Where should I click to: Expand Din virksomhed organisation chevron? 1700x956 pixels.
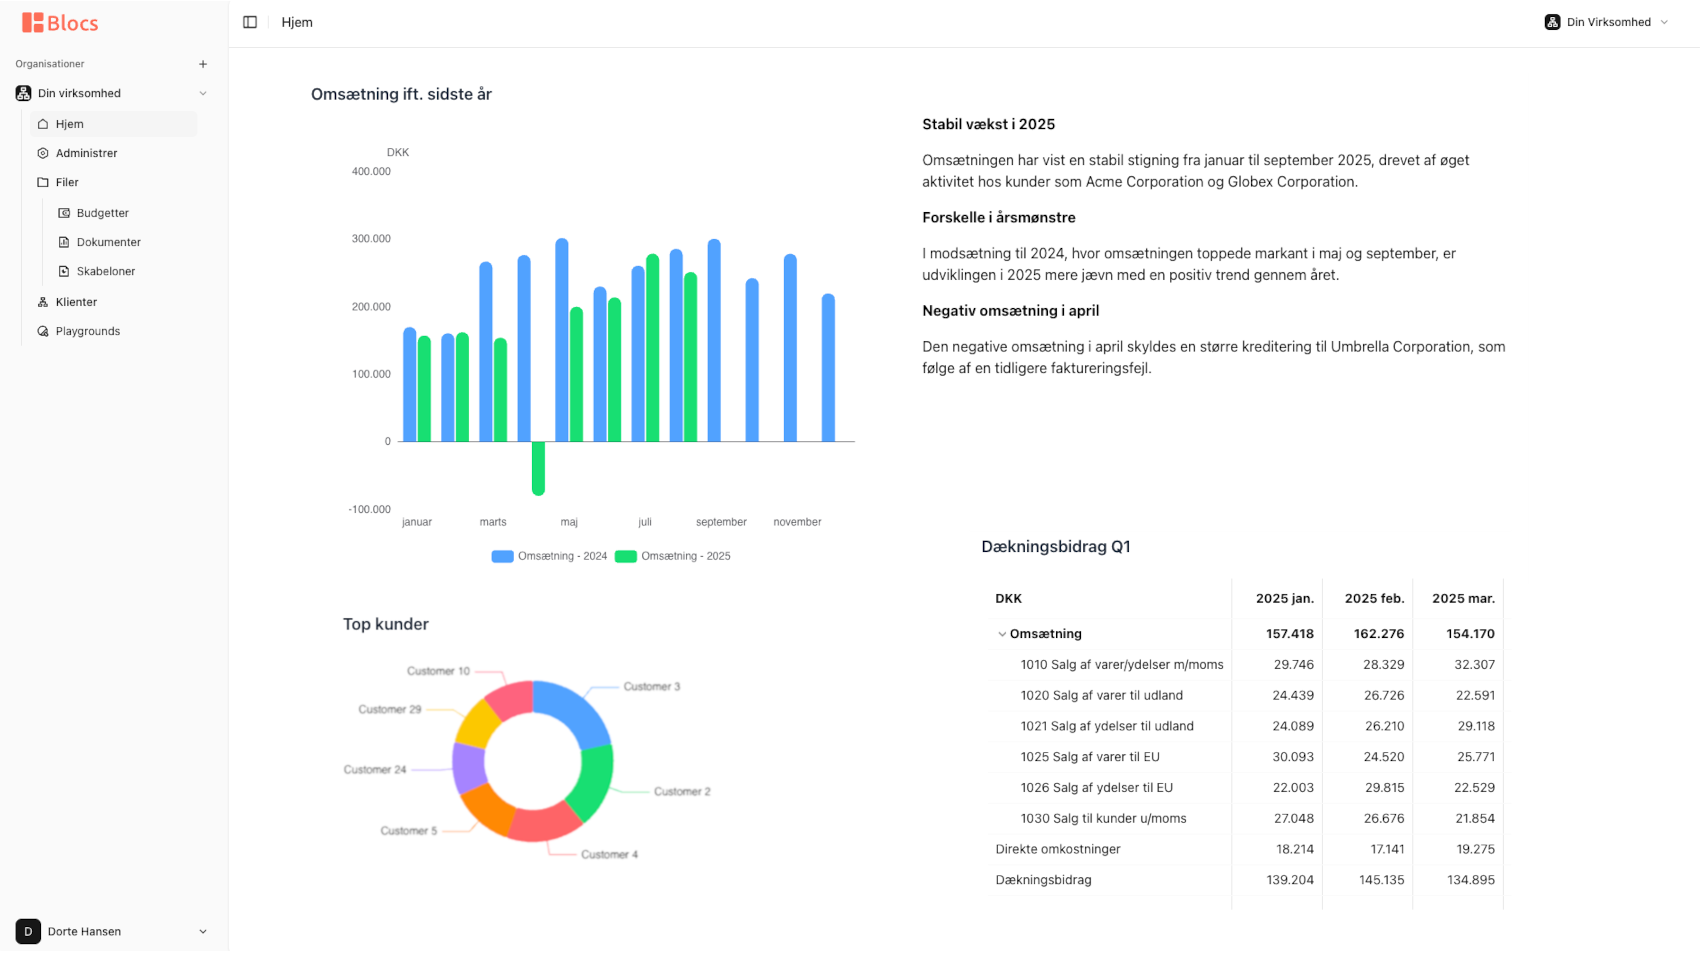click(x=203, y=93)
